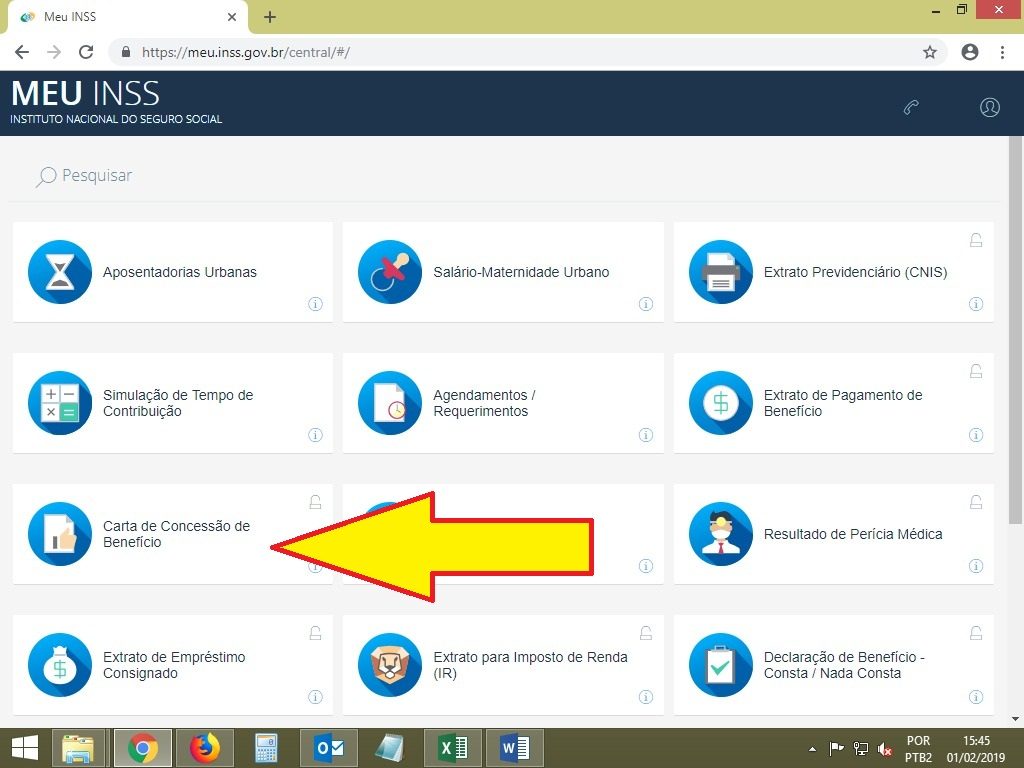Open Extrato Previdenciário (CNIS) printer icon
Screen dimensions: 1024x768
721,272
